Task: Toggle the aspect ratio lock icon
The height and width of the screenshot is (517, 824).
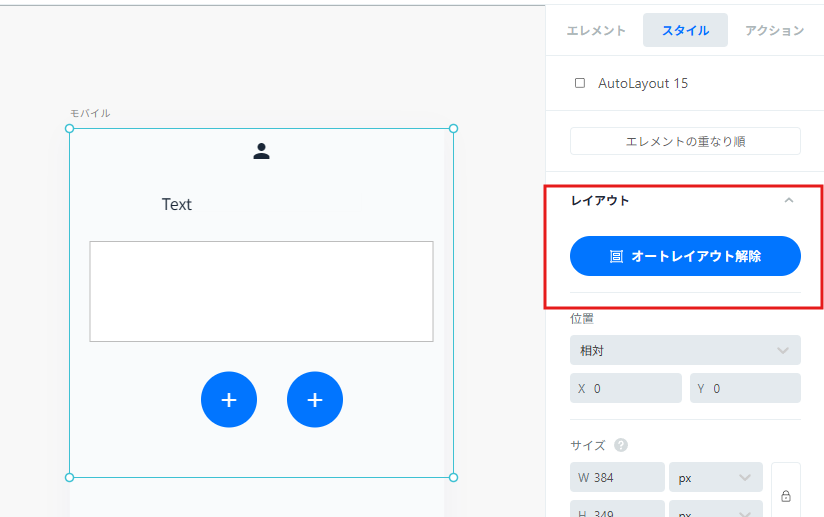Action: point(785,495)
